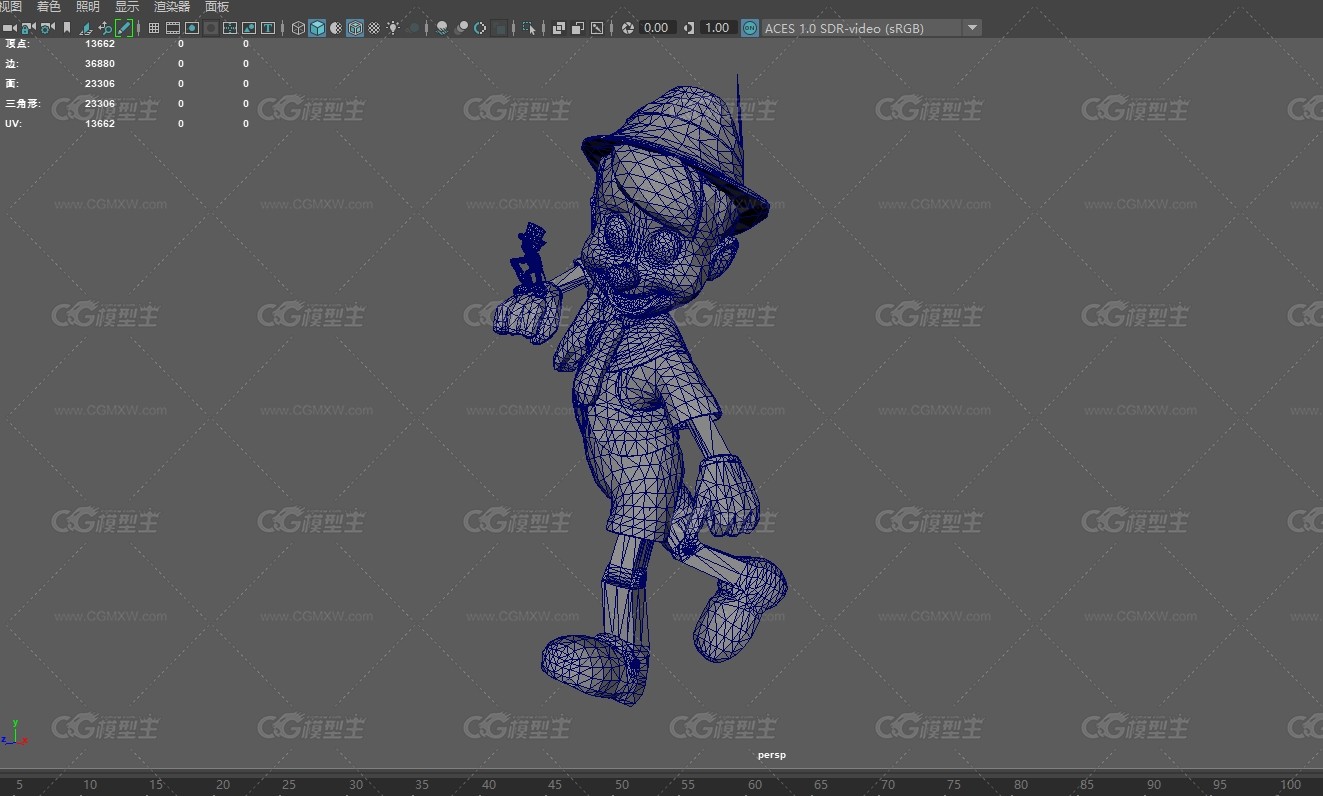
Task: Toggle Wireframe on Shaded icon
Action: (x=355, y=28)
